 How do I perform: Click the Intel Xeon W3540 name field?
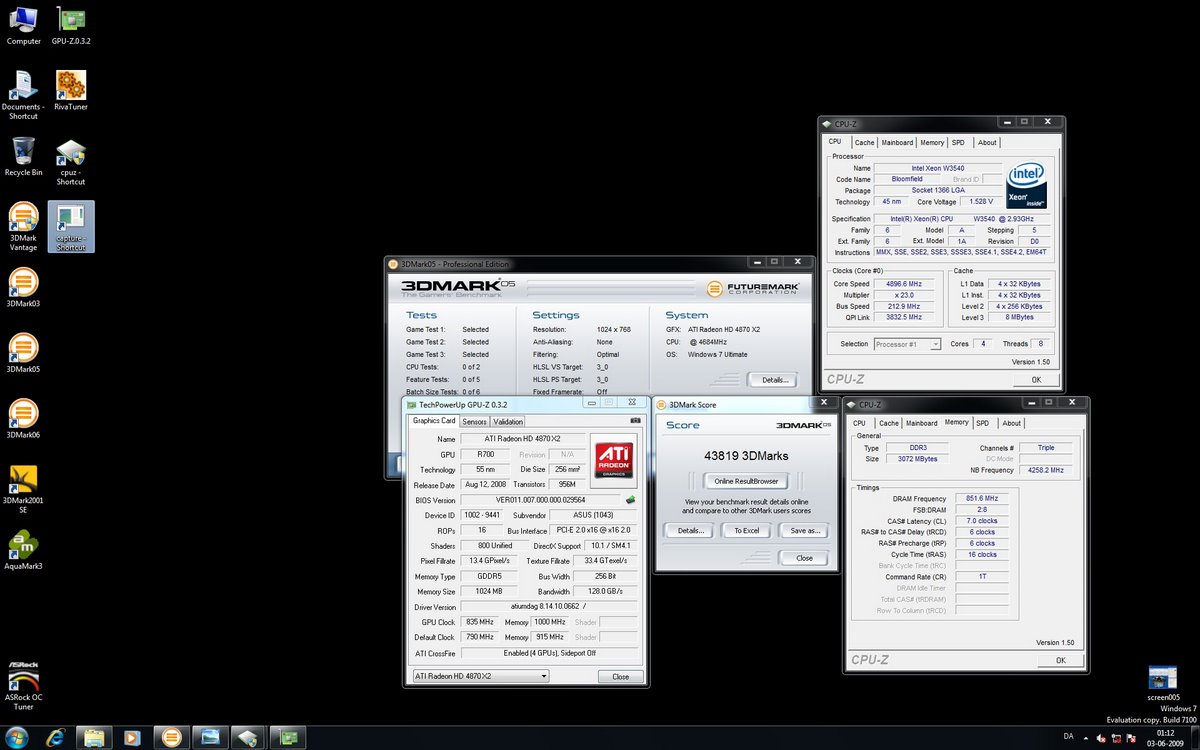point(937,168)
